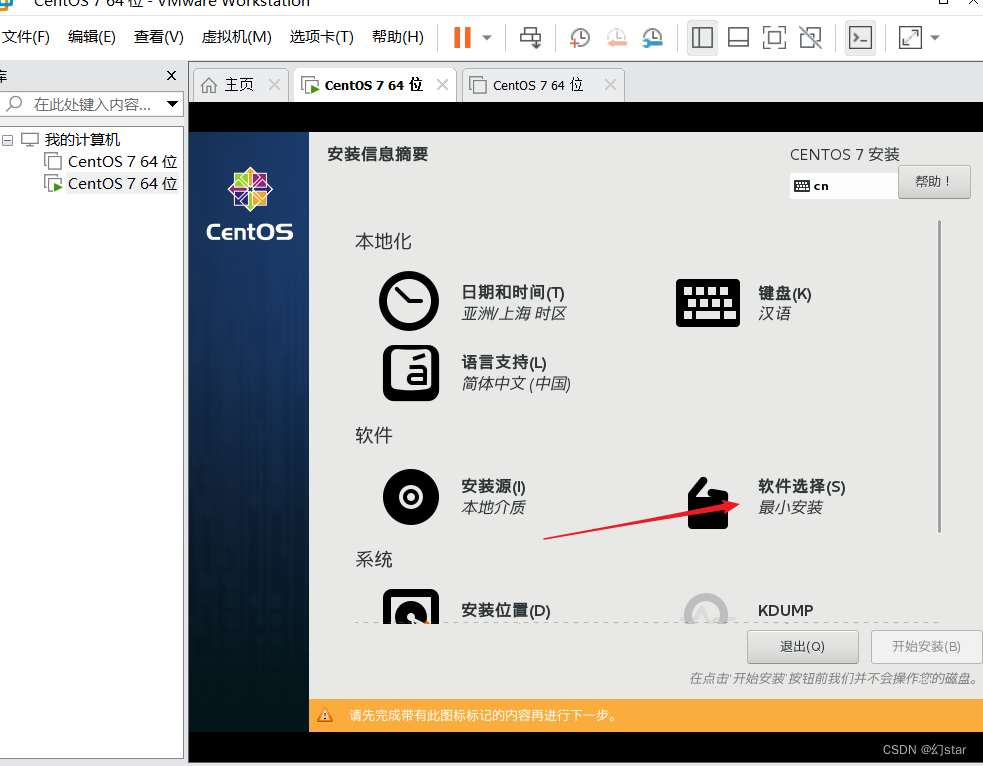
Task: Open the 帮助(H) menu
Action: [x=397, y=37]
